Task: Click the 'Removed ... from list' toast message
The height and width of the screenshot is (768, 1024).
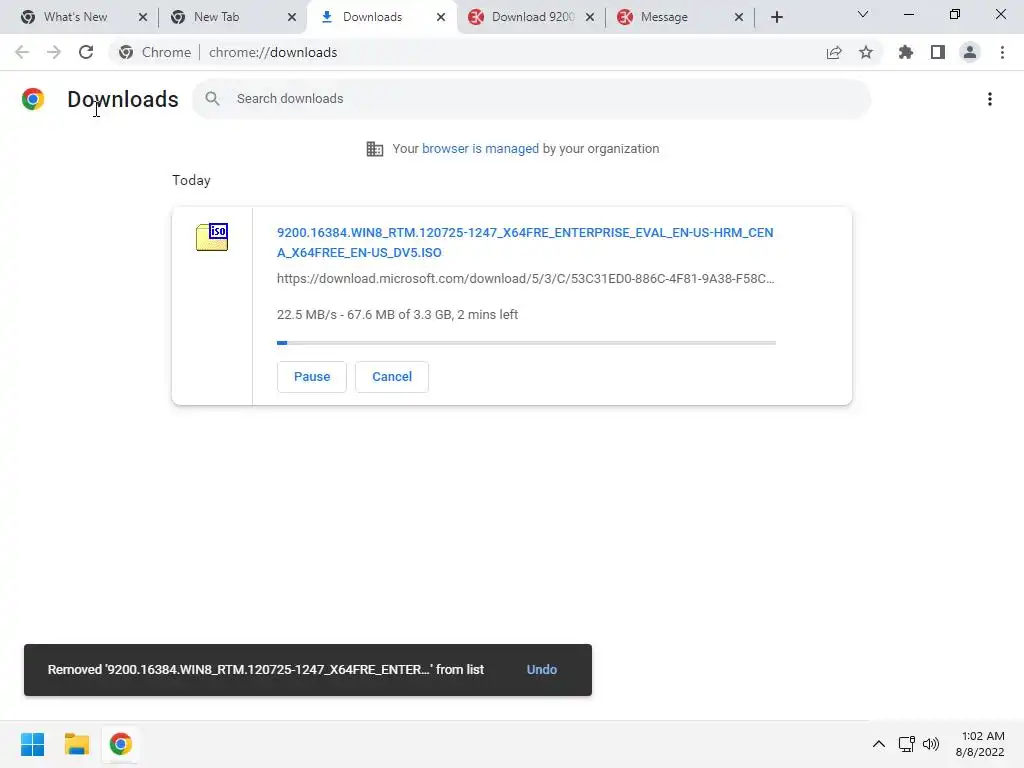Action: (x=266, y=669)
